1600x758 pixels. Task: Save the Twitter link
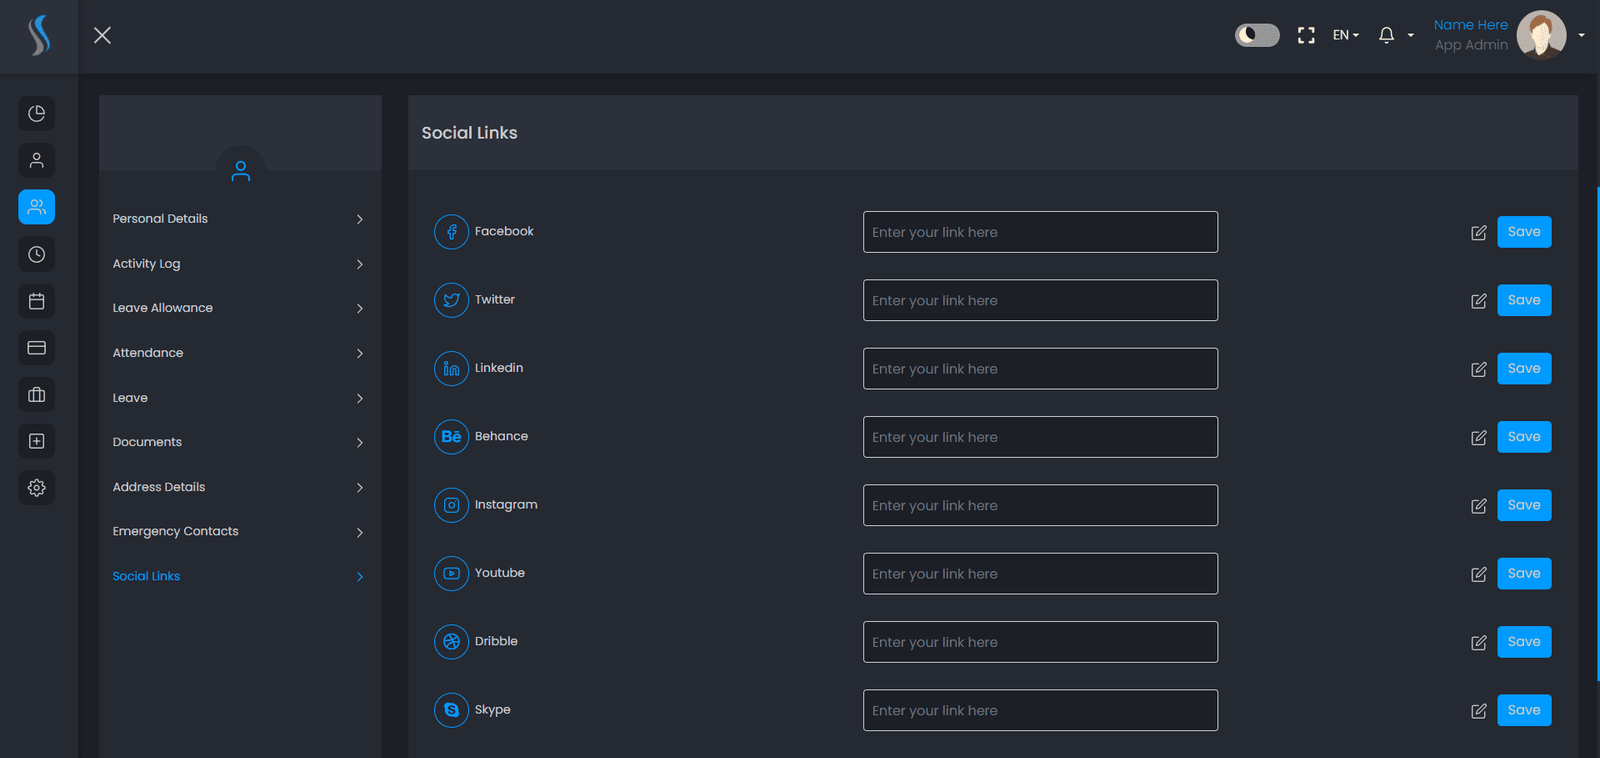(x=1524, y=300)
